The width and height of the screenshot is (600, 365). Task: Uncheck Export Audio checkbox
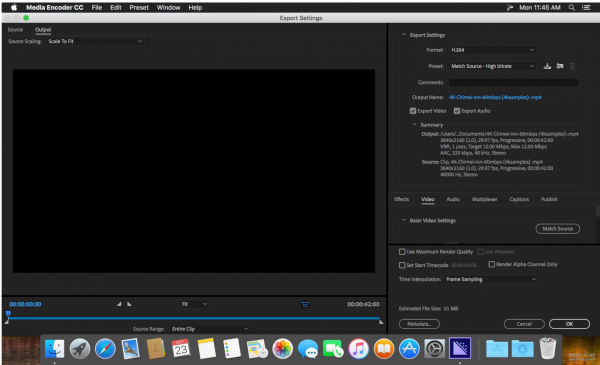[x=457, y=111]
